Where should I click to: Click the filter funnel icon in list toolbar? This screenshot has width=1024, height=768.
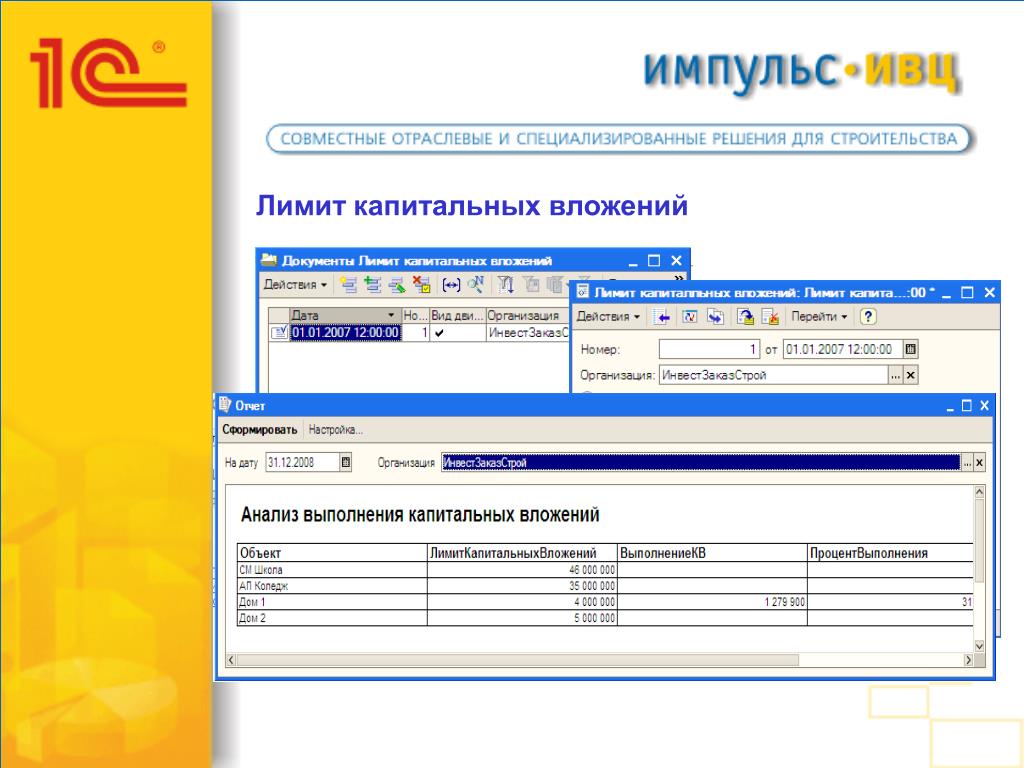coord(506,285)
